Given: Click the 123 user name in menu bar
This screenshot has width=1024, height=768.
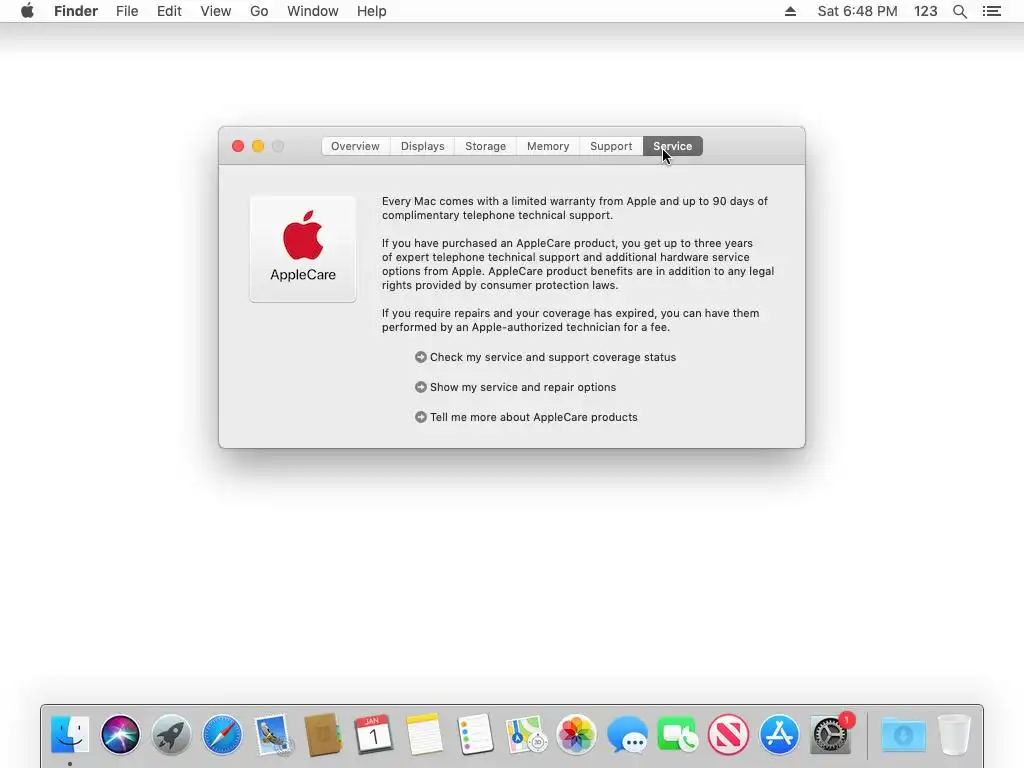Looking at the screenshot, I should click(x=925, y=11).
